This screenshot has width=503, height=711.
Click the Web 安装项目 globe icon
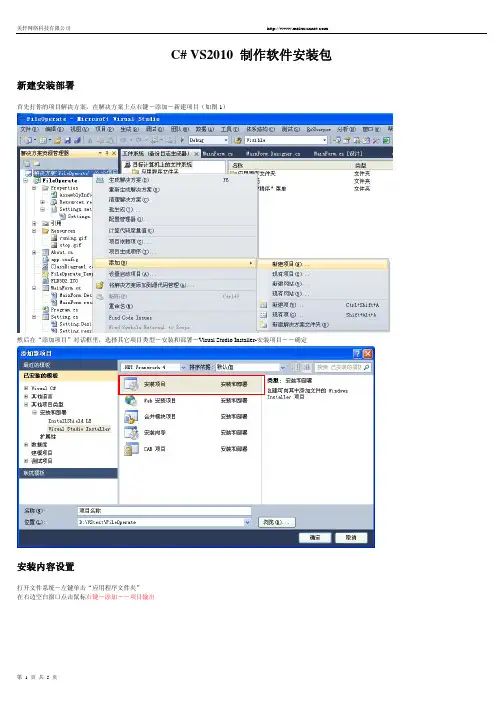point(131,400)
